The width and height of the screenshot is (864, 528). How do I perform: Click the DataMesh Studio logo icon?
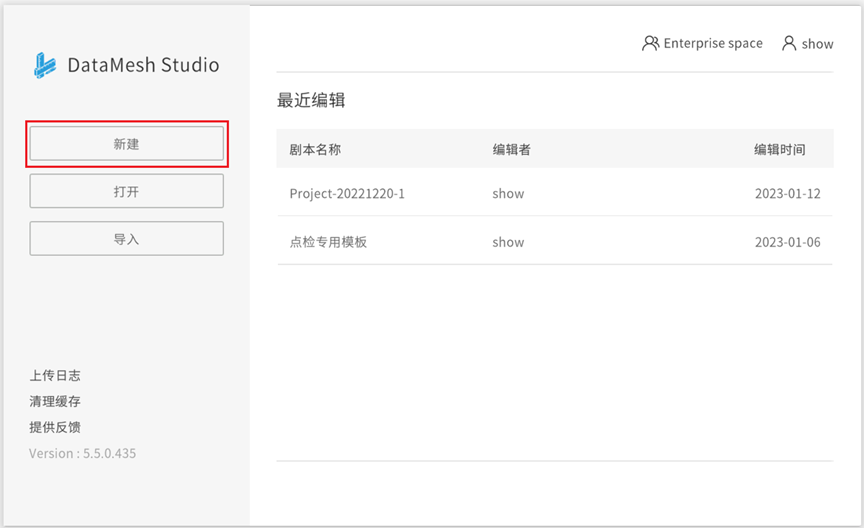pyautogui.click(x=45, y=65)
